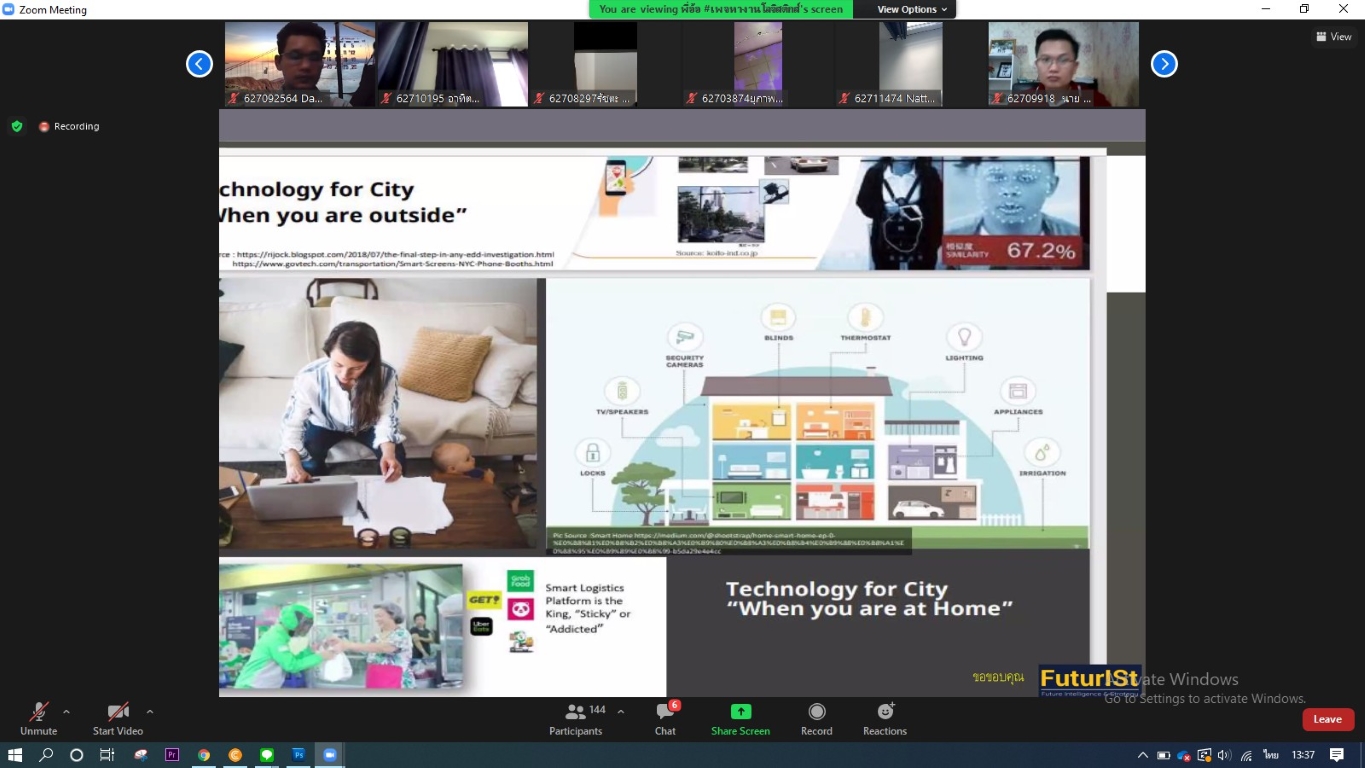
Task: Open the Reactions menu
Action: pyautogui.click(x=885, y=718)
